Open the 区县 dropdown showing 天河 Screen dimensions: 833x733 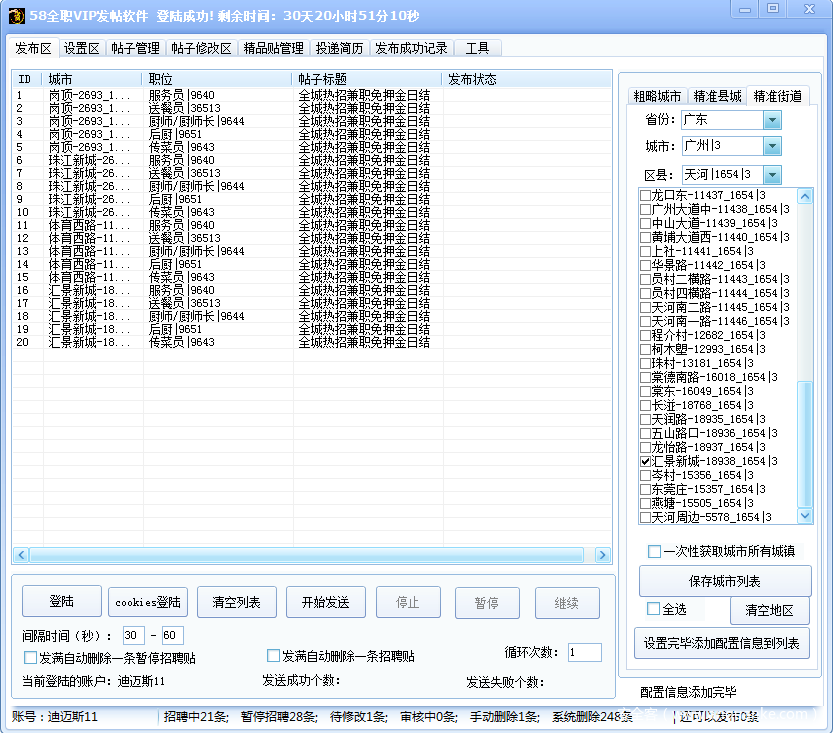coord(771,175)
